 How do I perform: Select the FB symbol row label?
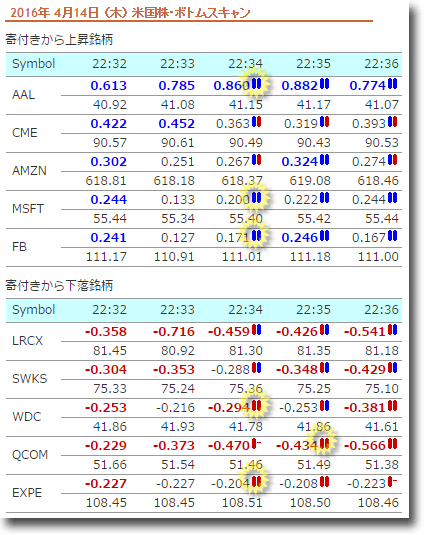pos(19,246)
